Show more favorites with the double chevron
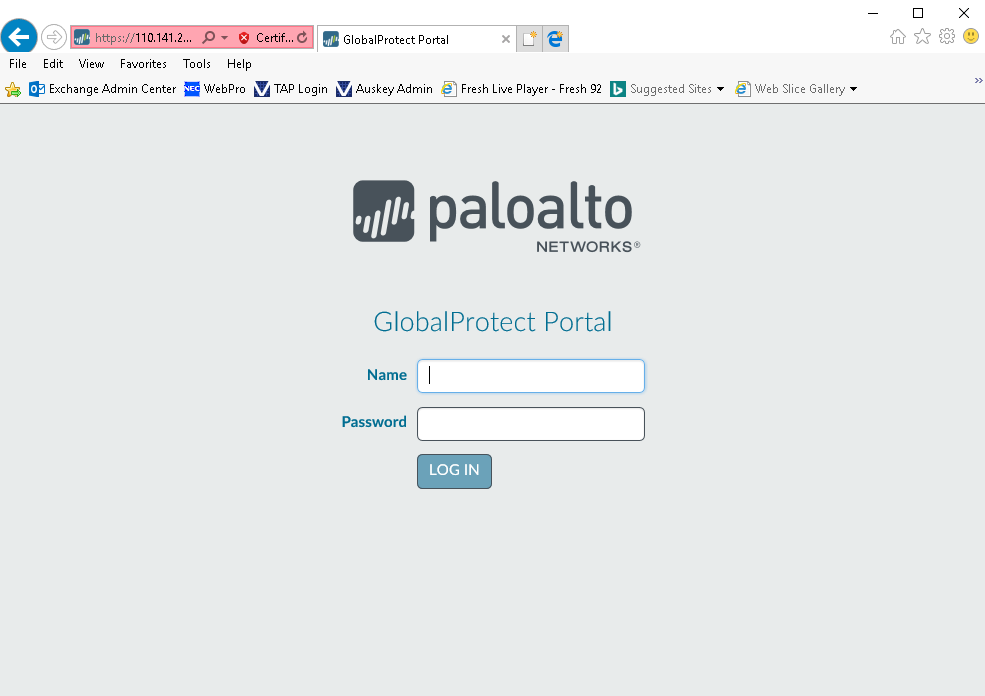This screenshot has width=985, height=696. 978,80
